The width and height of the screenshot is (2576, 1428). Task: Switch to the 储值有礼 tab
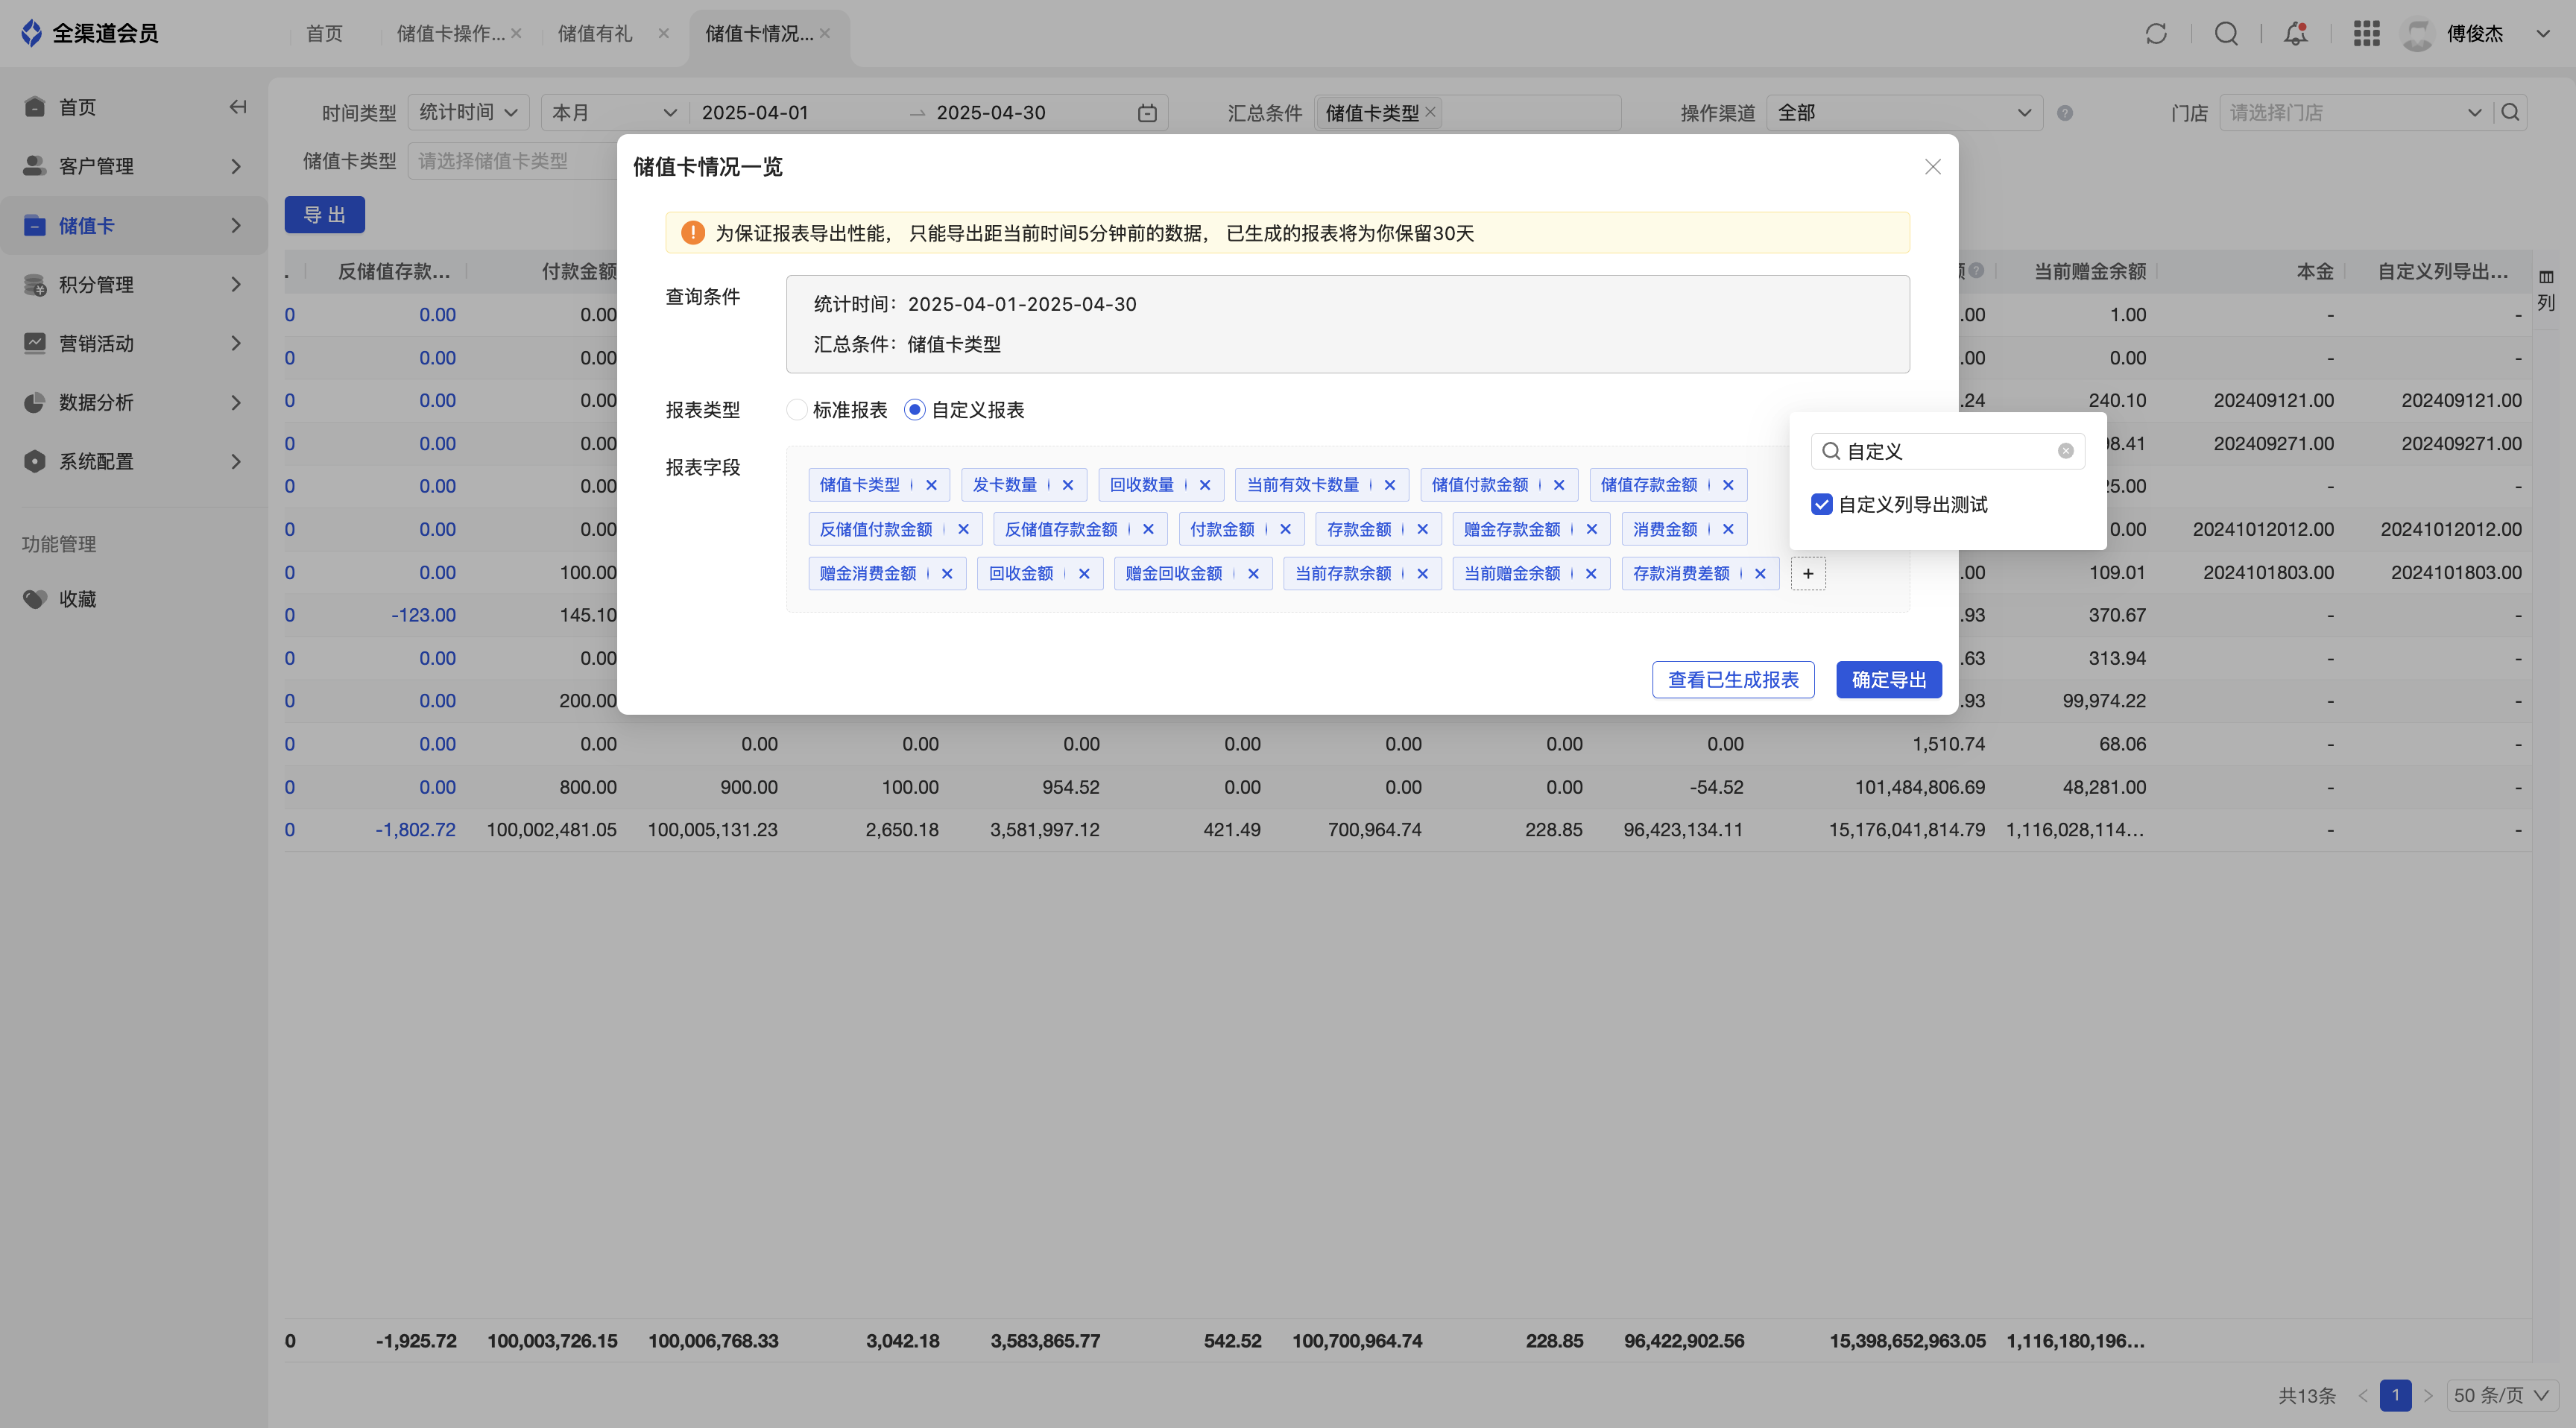(595, 34)
